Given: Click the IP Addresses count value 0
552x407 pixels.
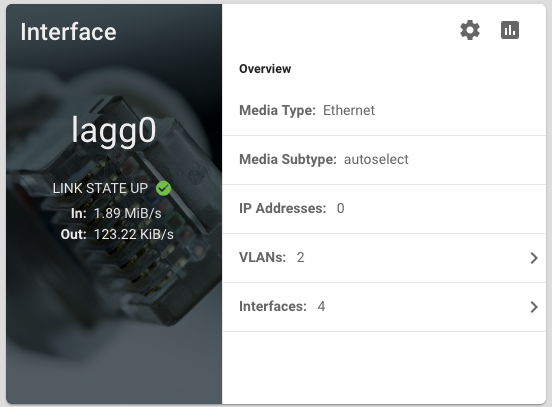Looking at the screenshot, I should pyautogui.click(x=340, y=208).
